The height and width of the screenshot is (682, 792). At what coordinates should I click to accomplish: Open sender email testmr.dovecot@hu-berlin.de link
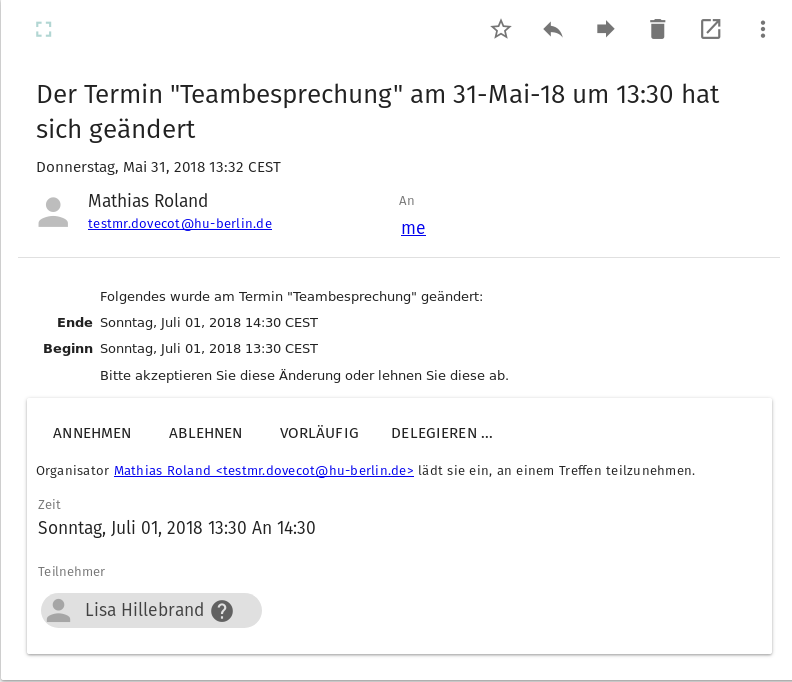pos(180,224)
